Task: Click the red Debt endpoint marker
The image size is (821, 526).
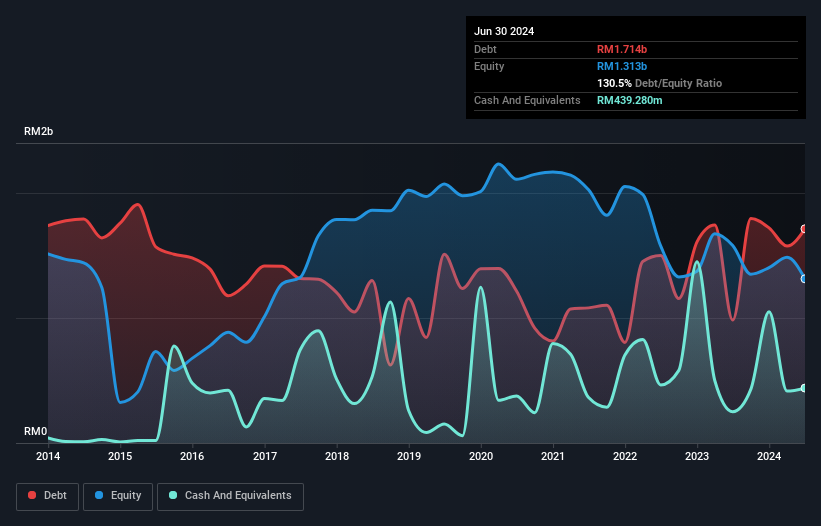Action: 804,229
